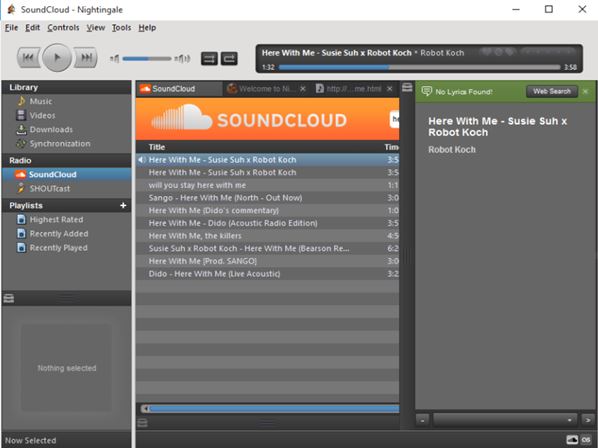
Task: Select the Bearson Remix track row
Action: (268, 249)
